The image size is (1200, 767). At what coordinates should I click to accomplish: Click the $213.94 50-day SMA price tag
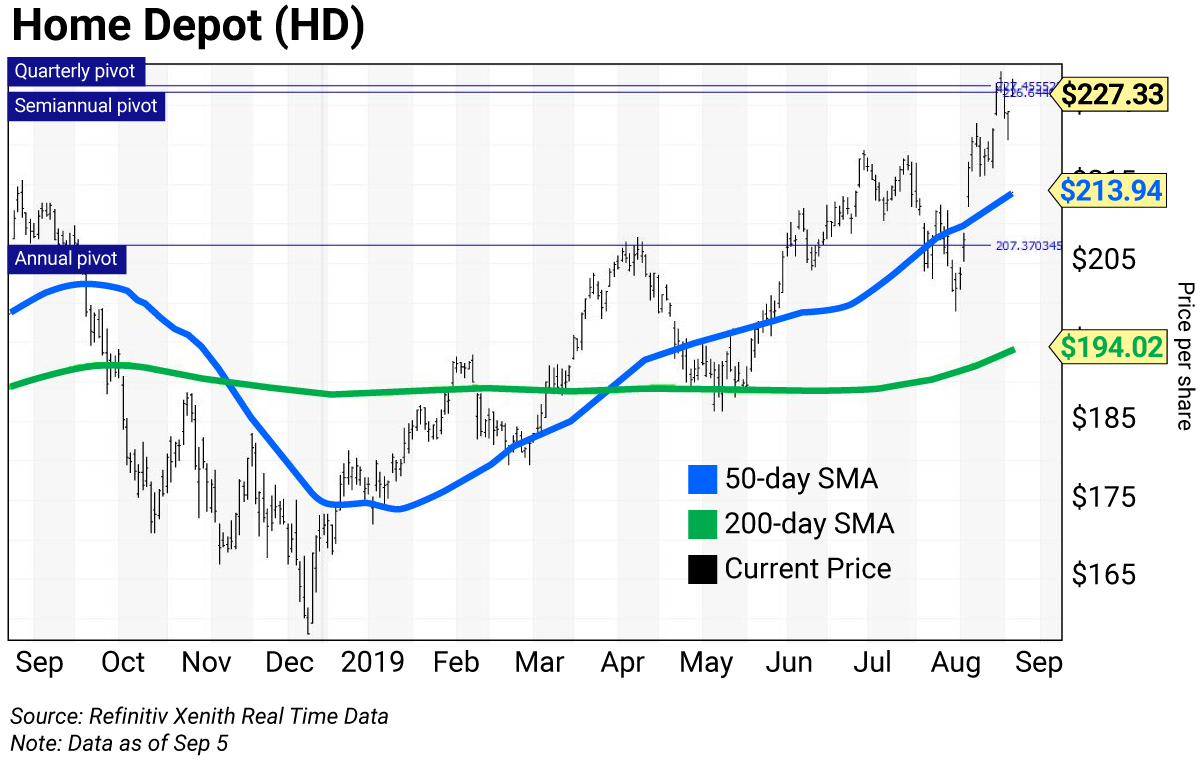pos(1112,190)
